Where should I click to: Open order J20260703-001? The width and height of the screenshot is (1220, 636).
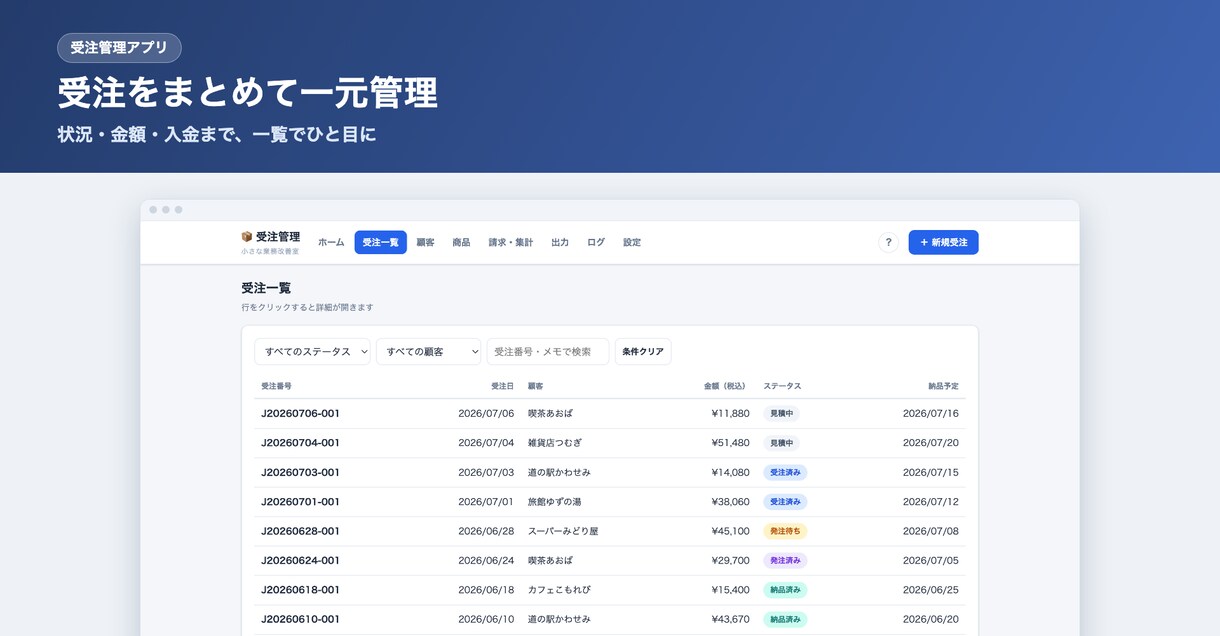coord(610,473)
